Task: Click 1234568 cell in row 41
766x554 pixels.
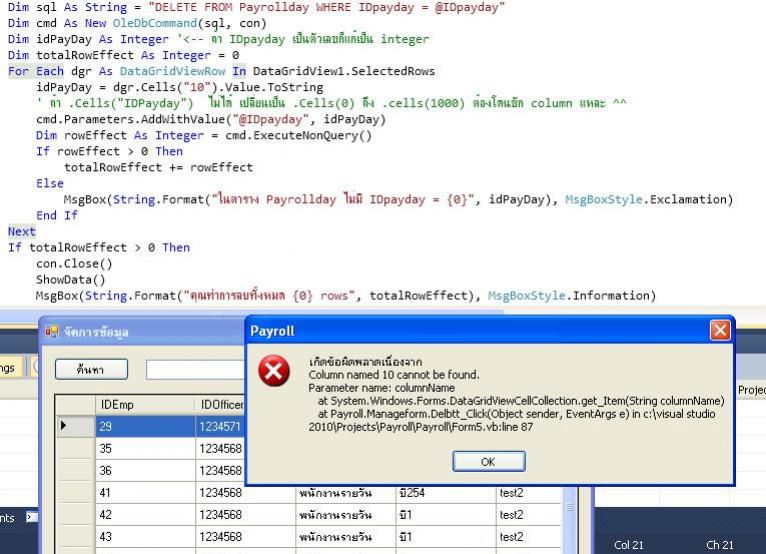Action: (x=245, y=492)
